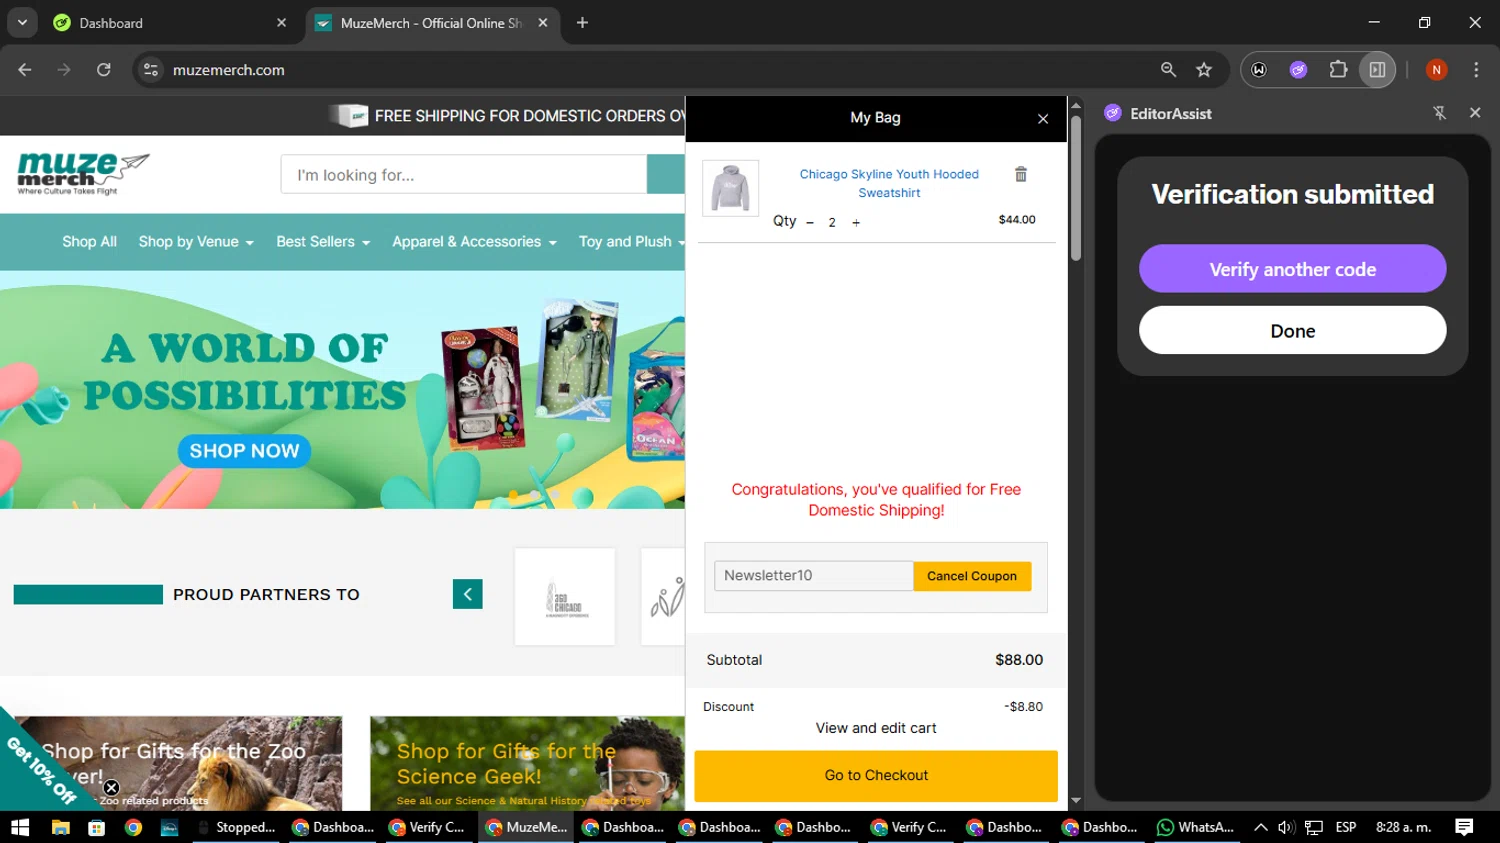Dismiss the Get 10% Off corner badge

111,788
